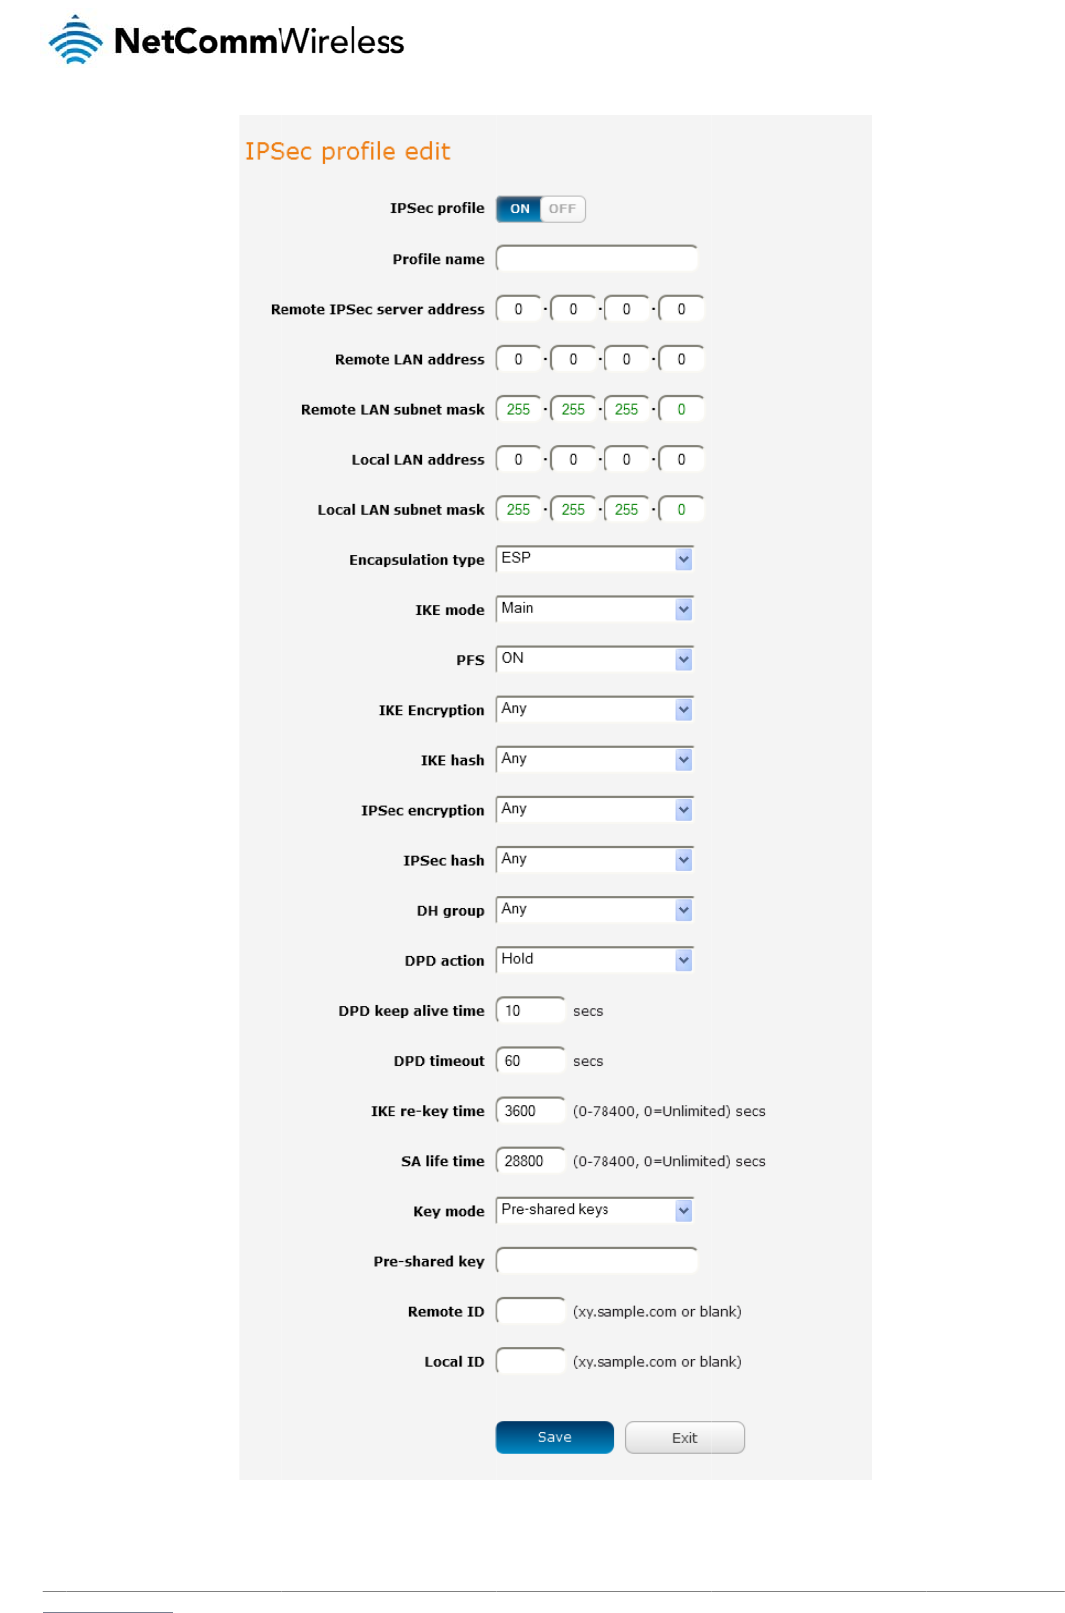Open the Key mode dropdown
This screenshot has height=1613, width=1065.
(x=594, y=1210)
